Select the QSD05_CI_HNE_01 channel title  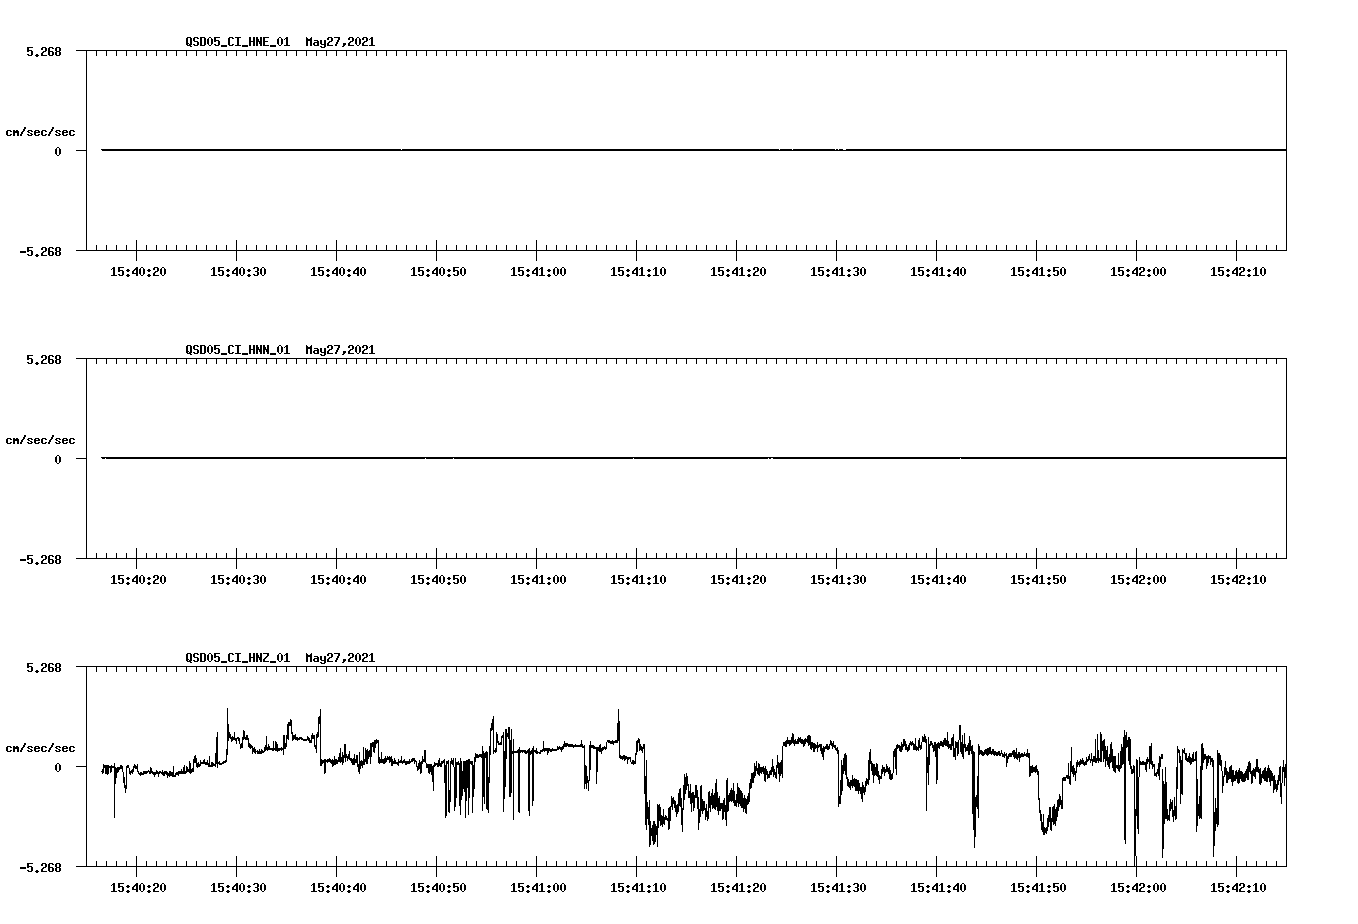235,43
